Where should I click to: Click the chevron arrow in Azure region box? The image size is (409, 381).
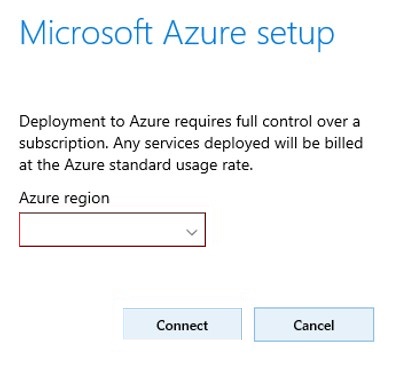point(192,232)
